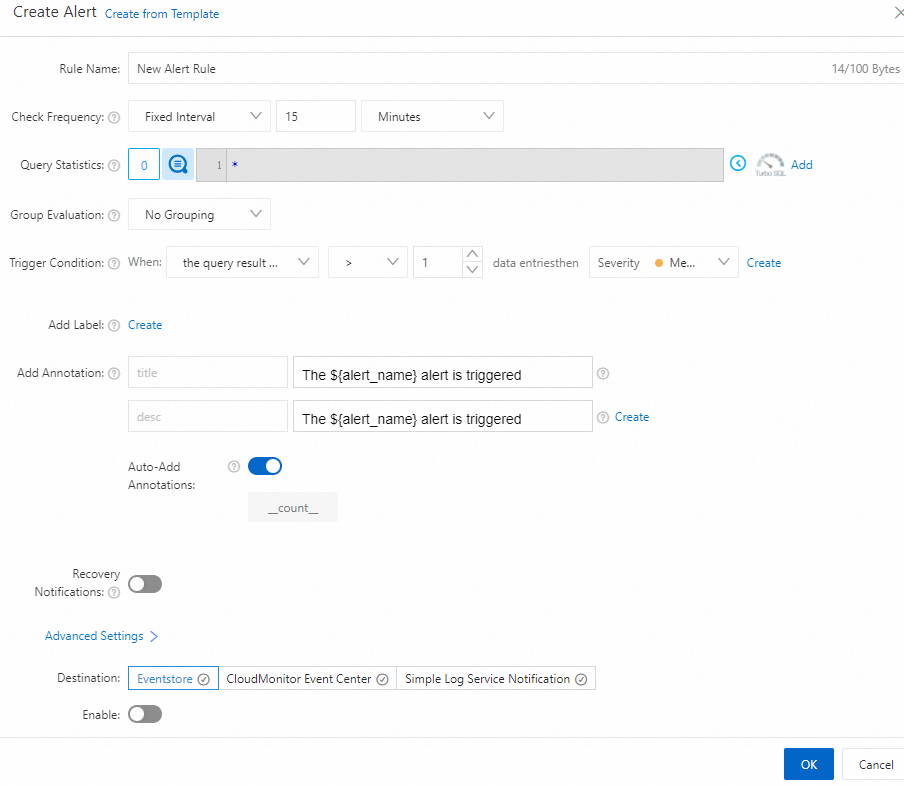Select the Eventstore destination
This screenshot has width=904, height=786.
(173, 679)
